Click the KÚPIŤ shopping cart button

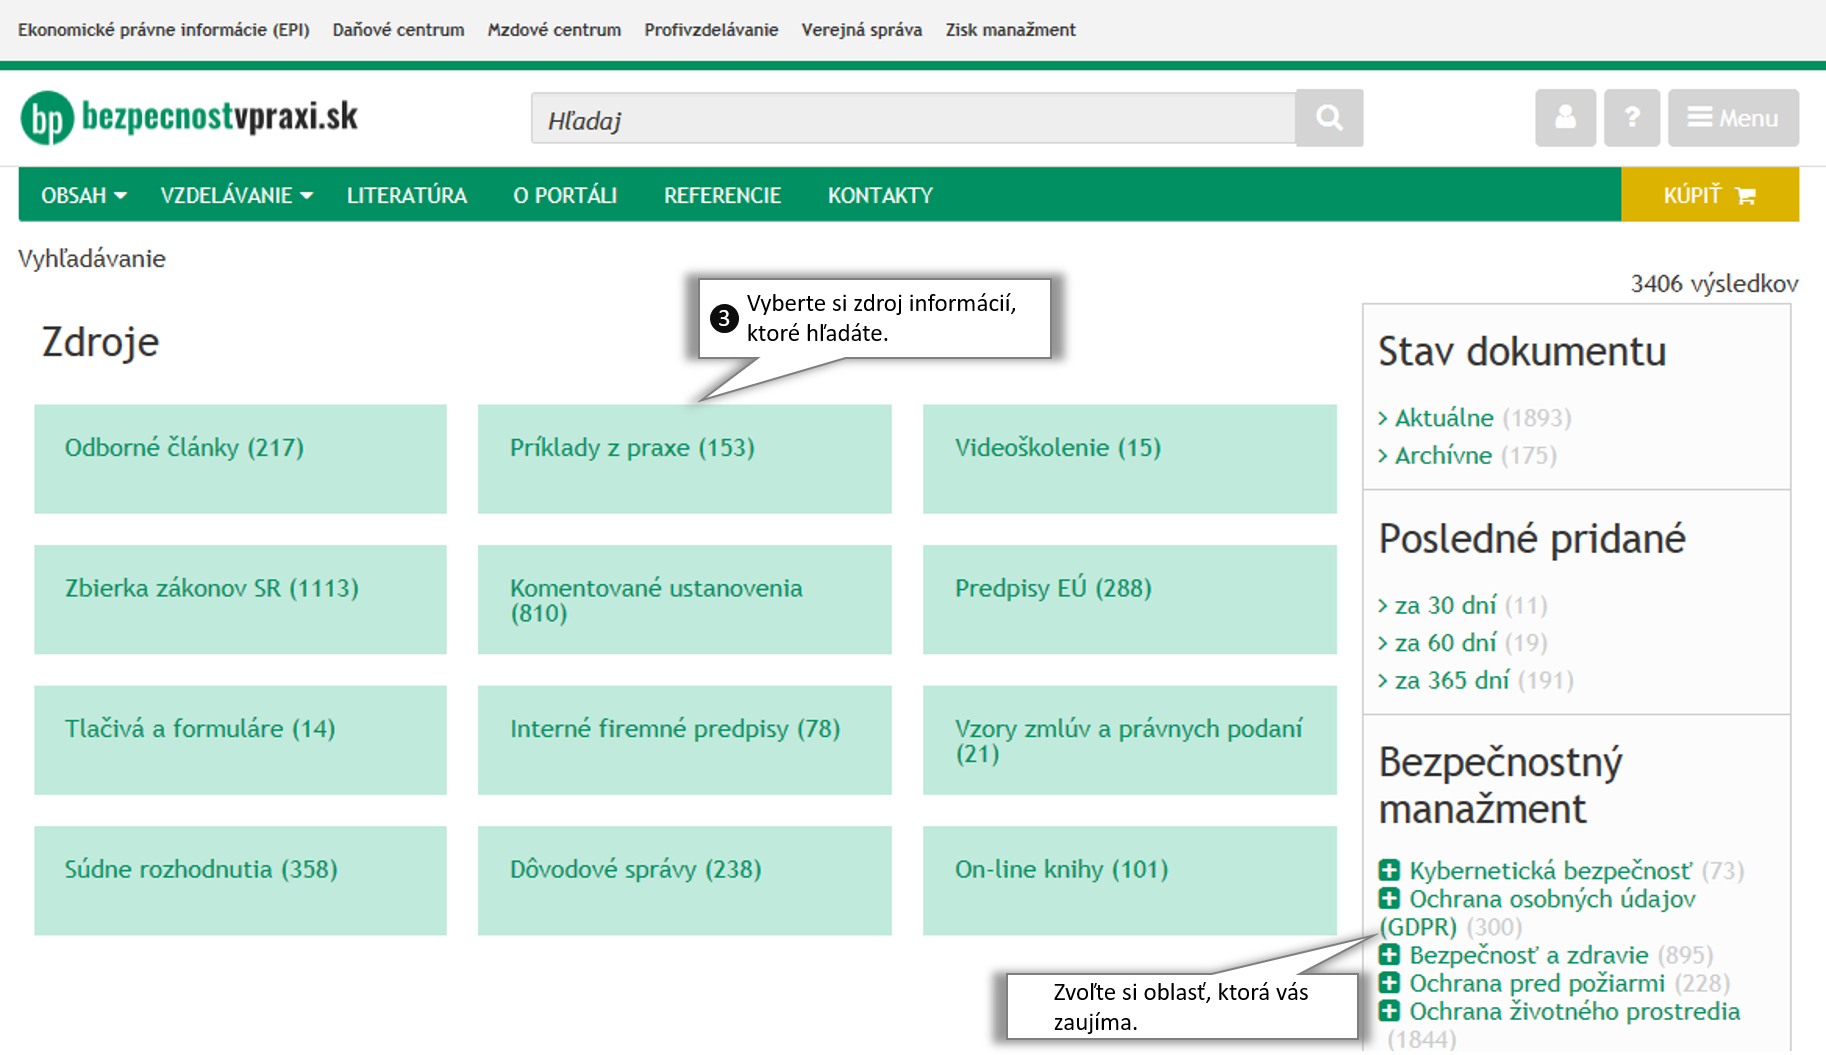(1709, 195)
